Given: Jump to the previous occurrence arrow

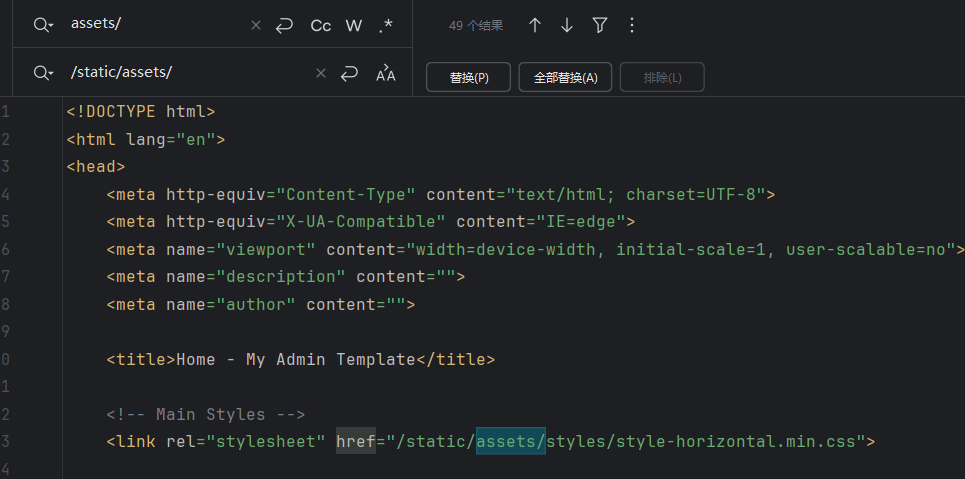Looking at the screenshot, I should point(535,25).
